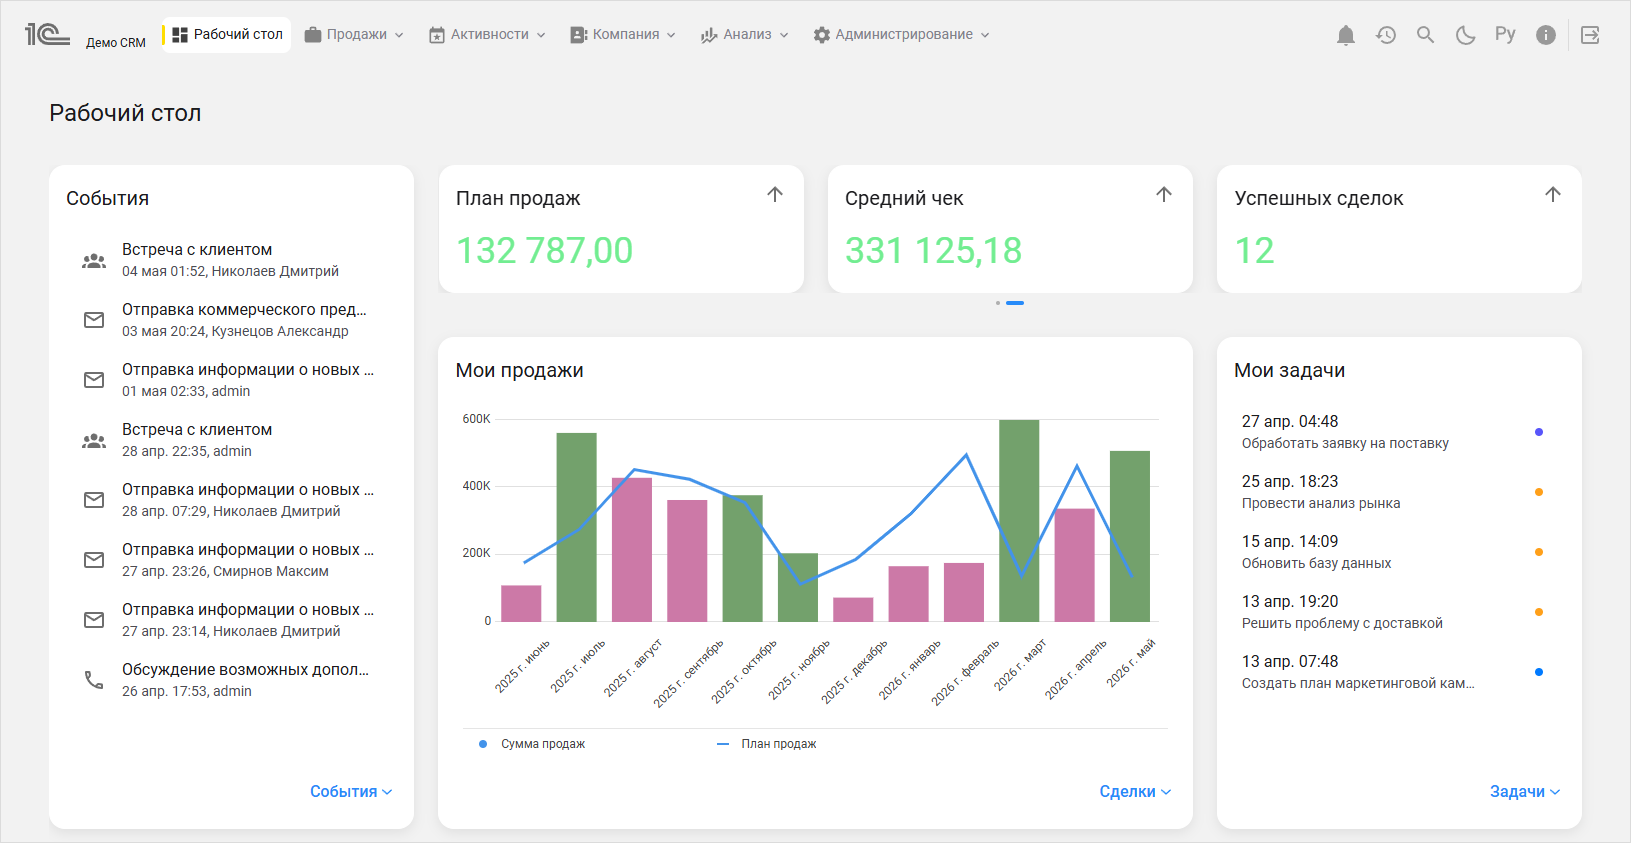
Task: Select first carousel page dot
Action: click(x=998, y=303)
